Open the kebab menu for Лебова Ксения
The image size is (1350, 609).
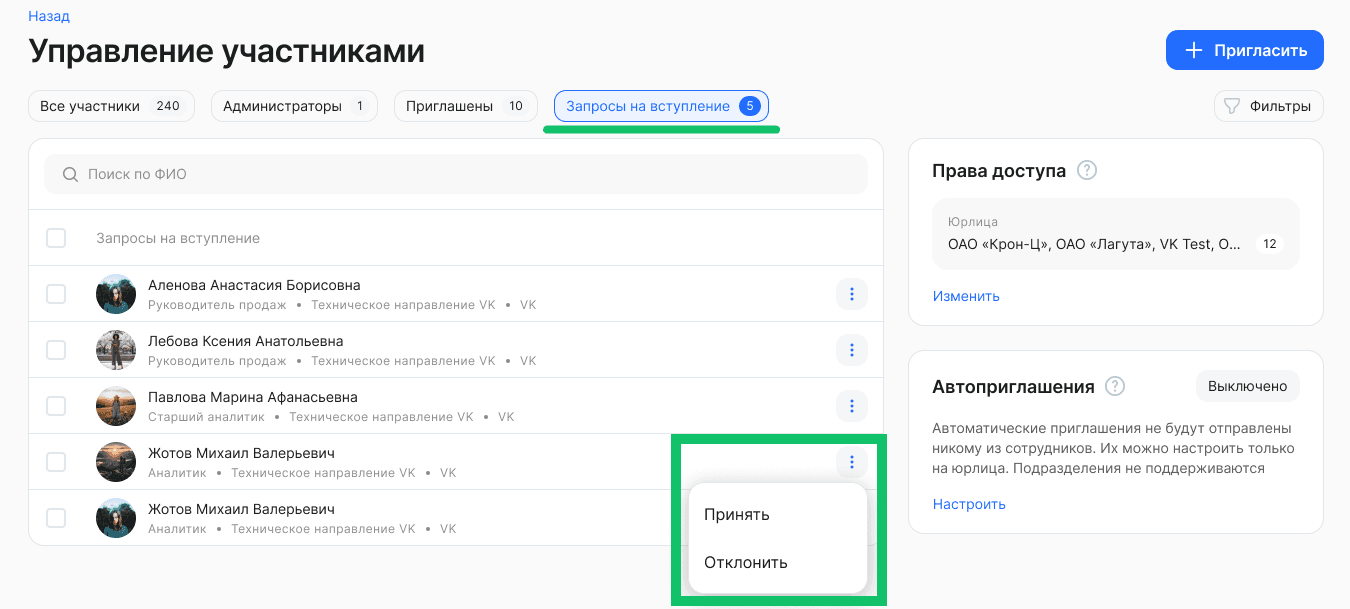click(x=851, y=350)
